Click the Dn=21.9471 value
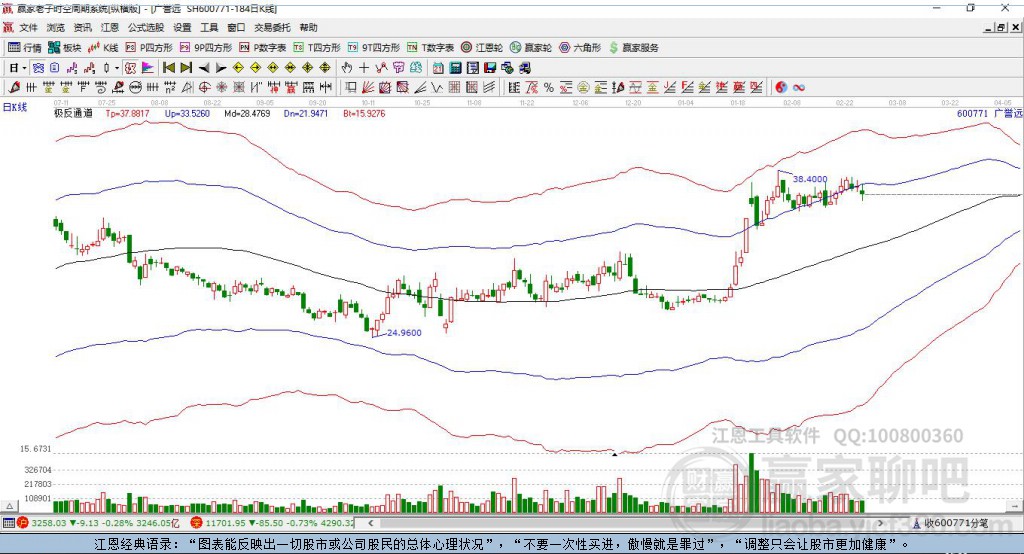Image resolution: width=1024 pixels, height=554 pixels. click(306, 113)
